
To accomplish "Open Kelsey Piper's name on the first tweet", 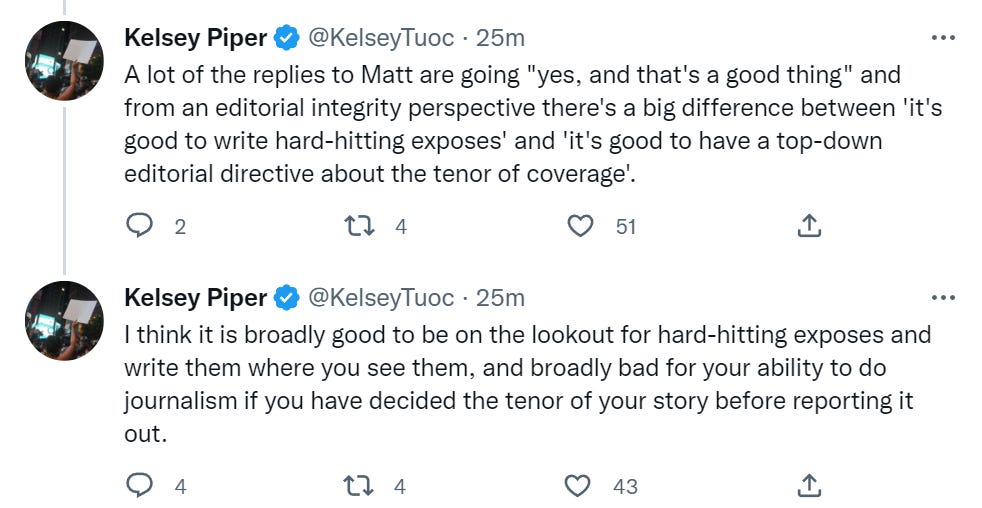I will click(x=195, y=38).
